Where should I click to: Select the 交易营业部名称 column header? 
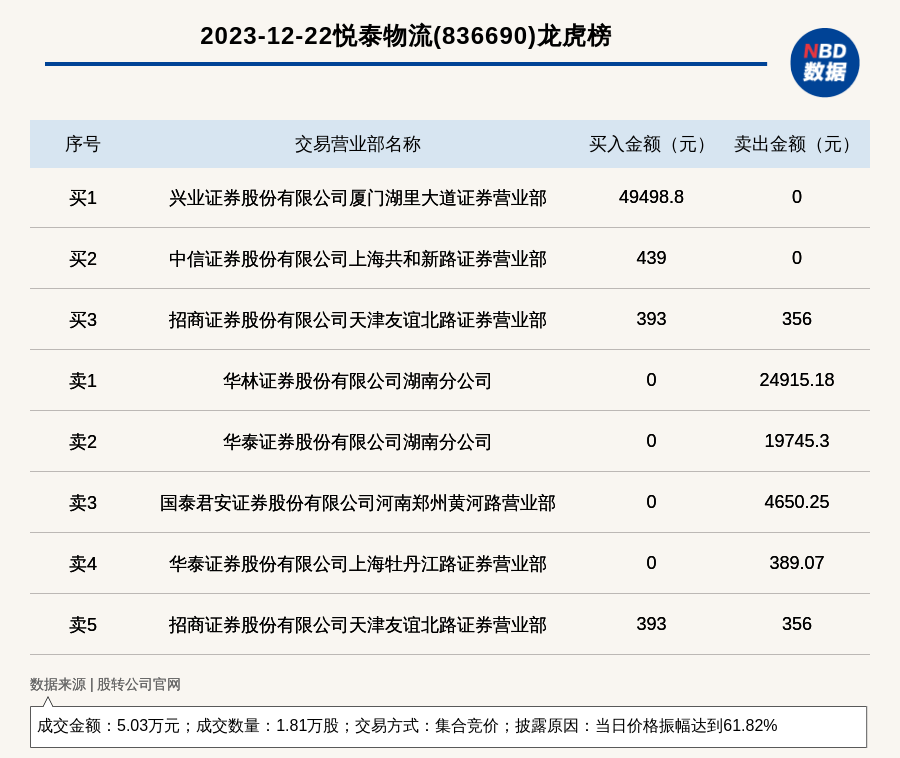[x=357, y=144]
